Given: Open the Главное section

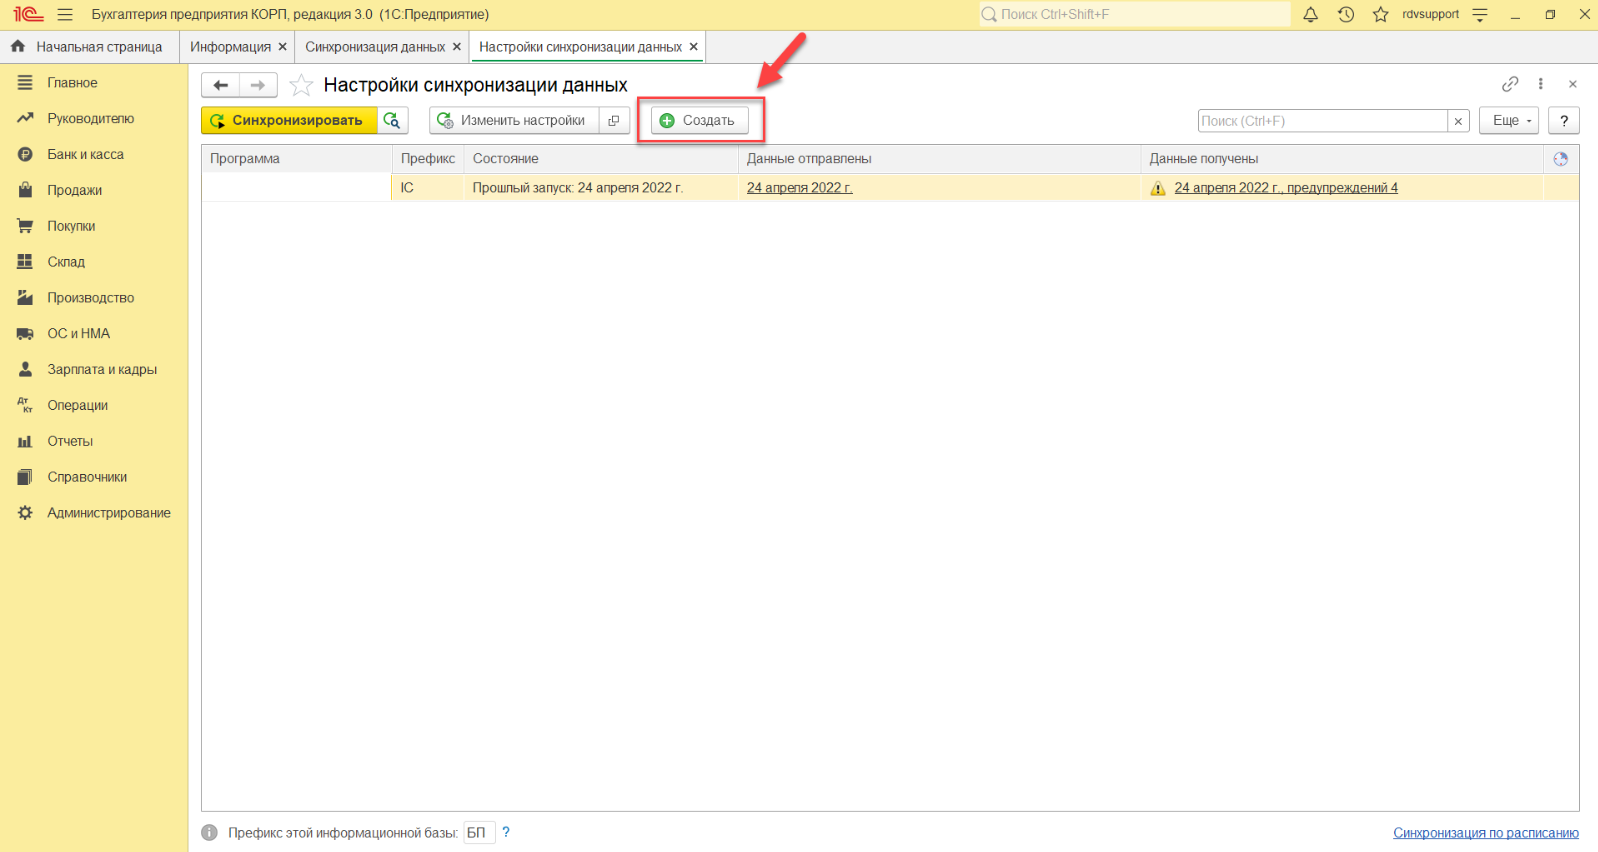Looking at the screenshot, I should pos(94,83).
